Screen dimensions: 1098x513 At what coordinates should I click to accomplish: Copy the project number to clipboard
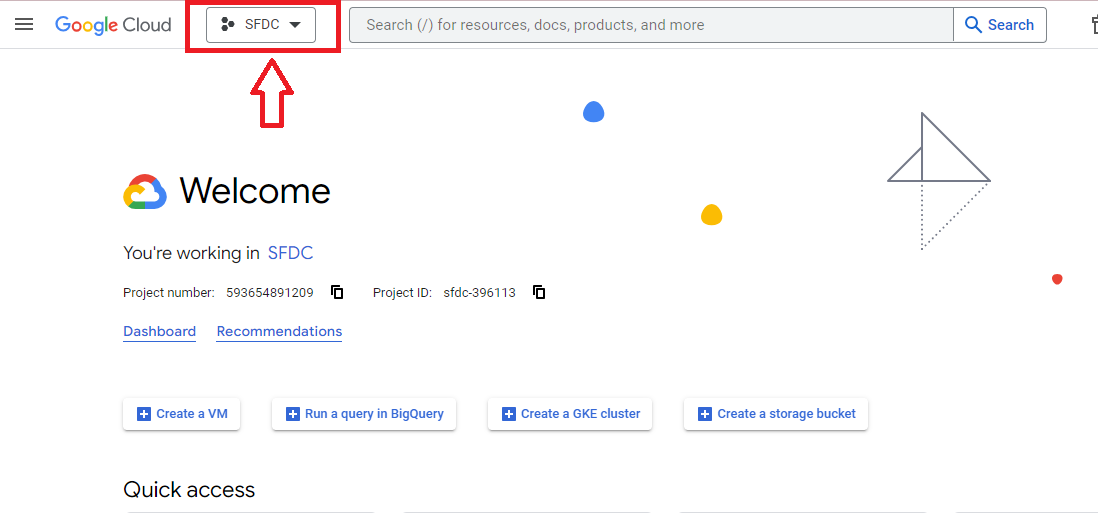[x=337, y=292]
